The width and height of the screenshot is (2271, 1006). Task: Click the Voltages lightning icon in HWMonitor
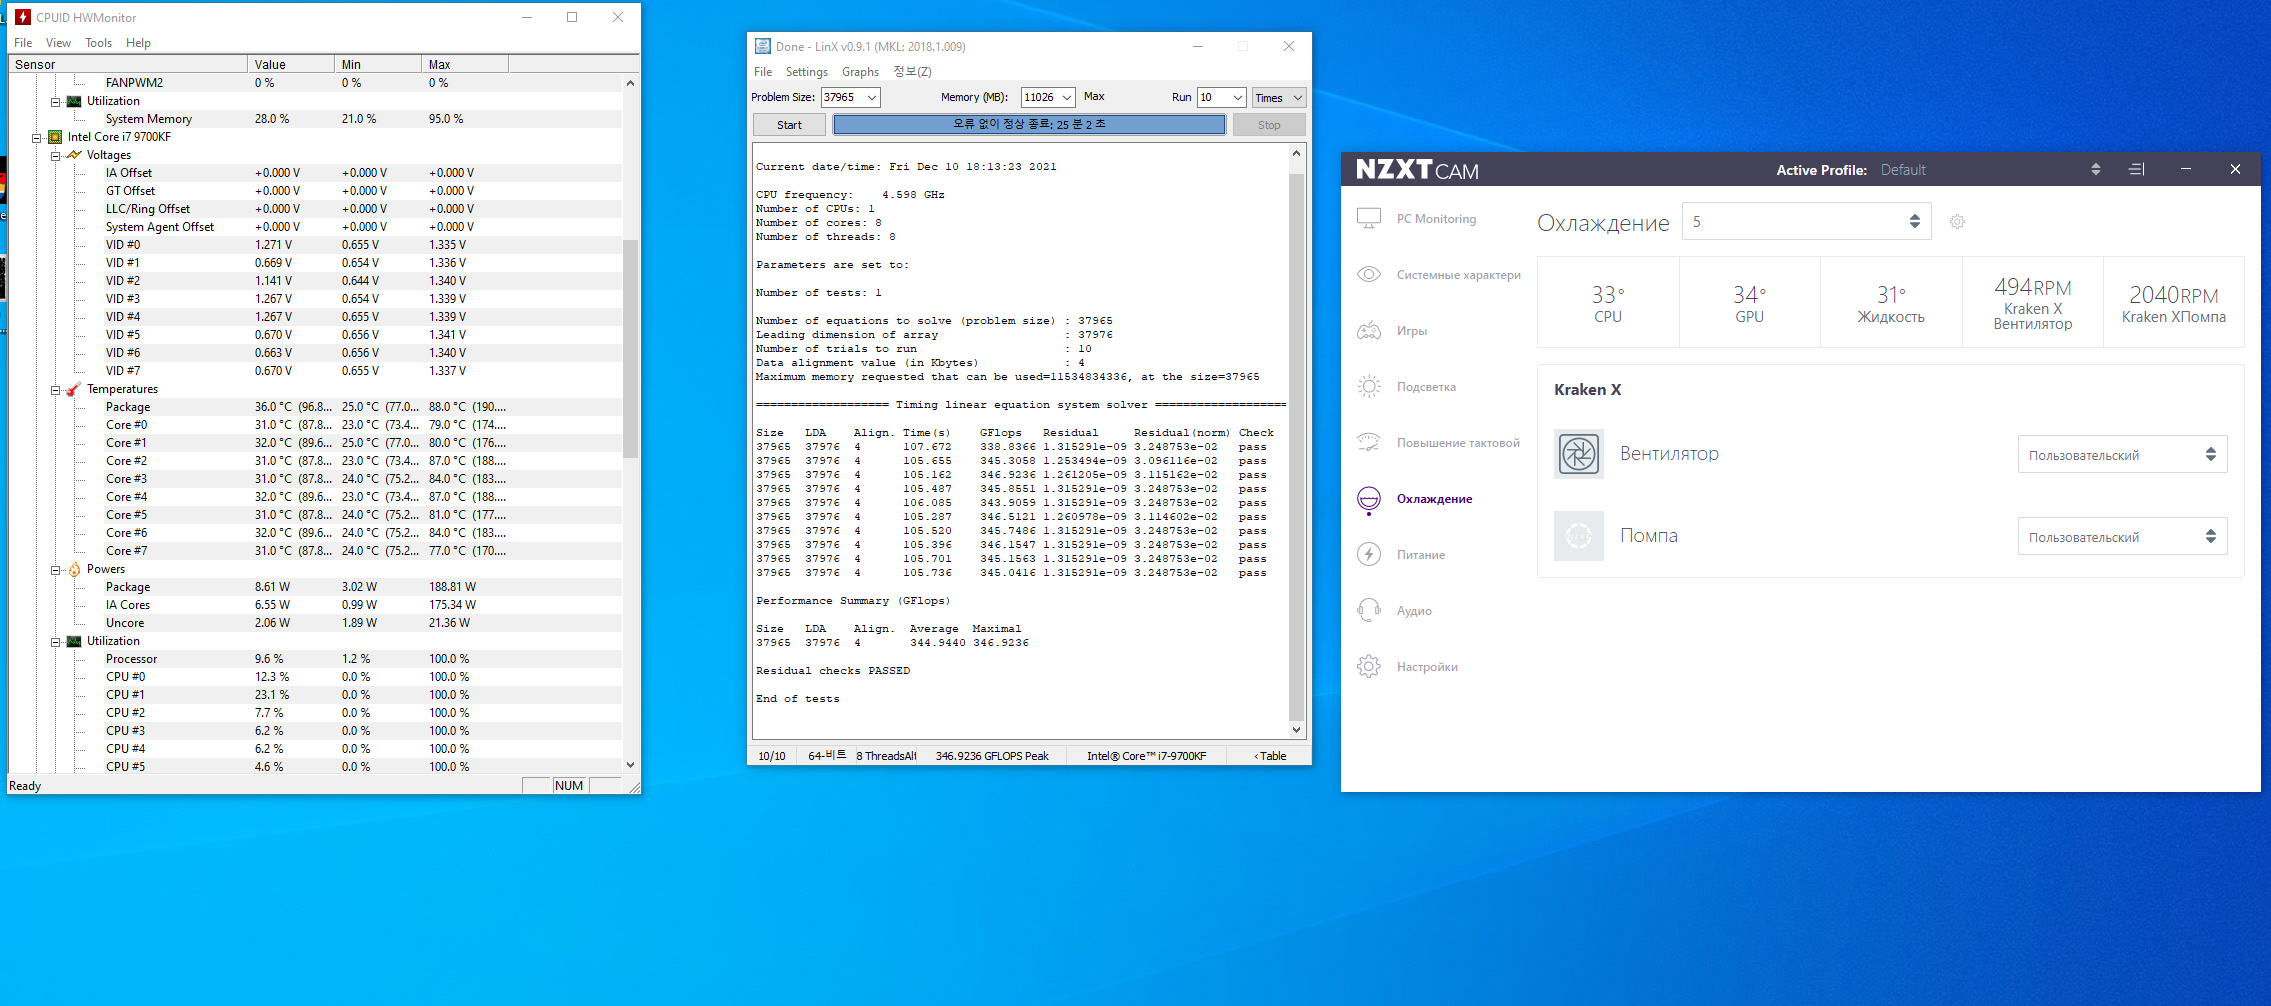click(x=74, y=155)
